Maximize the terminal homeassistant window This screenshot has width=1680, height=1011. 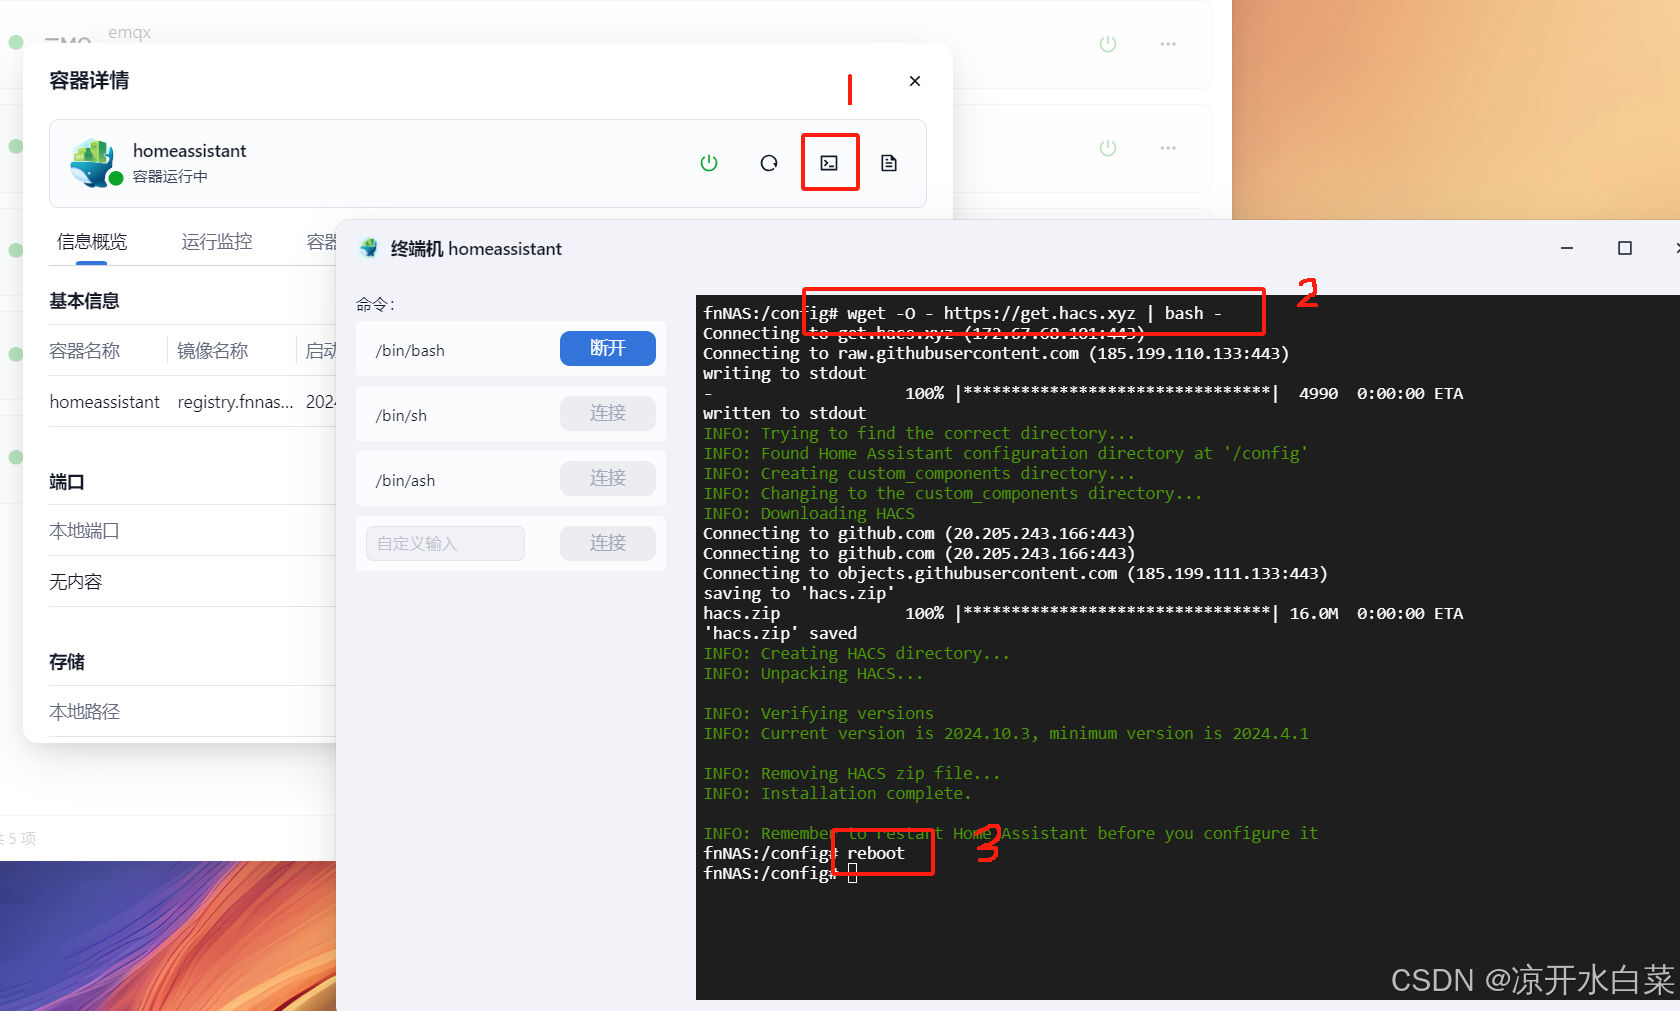click(x=1625, y=248)
